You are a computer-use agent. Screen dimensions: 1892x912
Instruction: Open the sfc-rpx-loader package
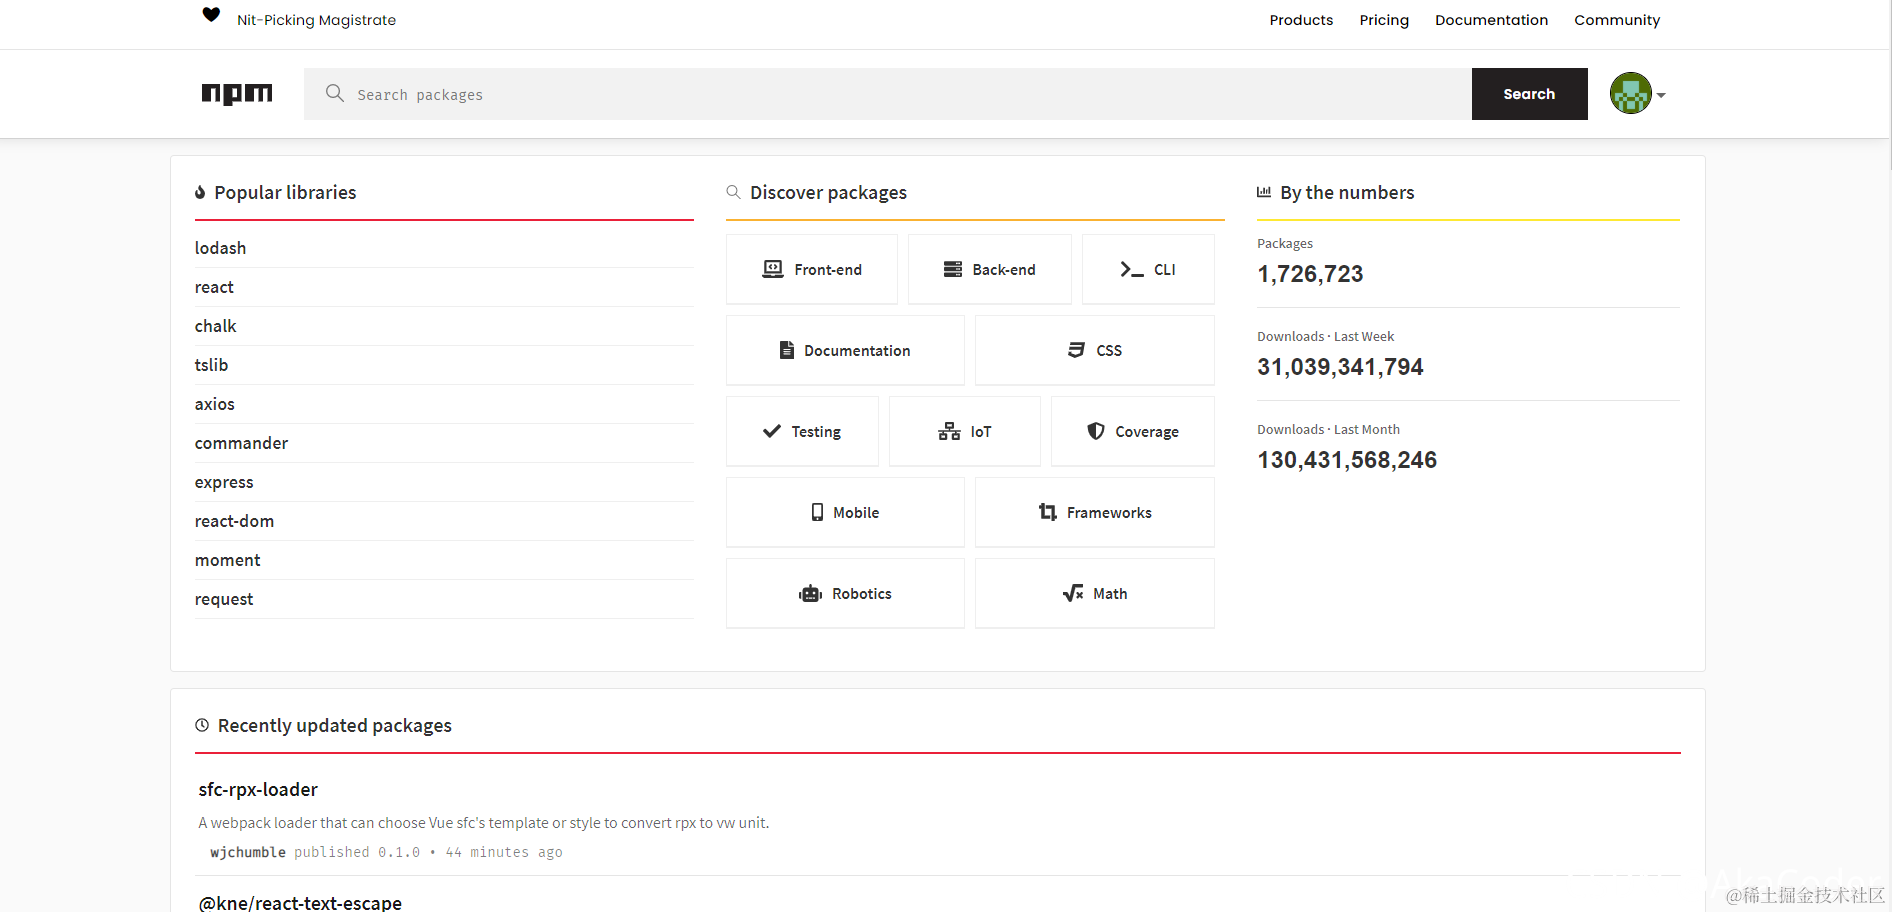(x=258, y=789)
